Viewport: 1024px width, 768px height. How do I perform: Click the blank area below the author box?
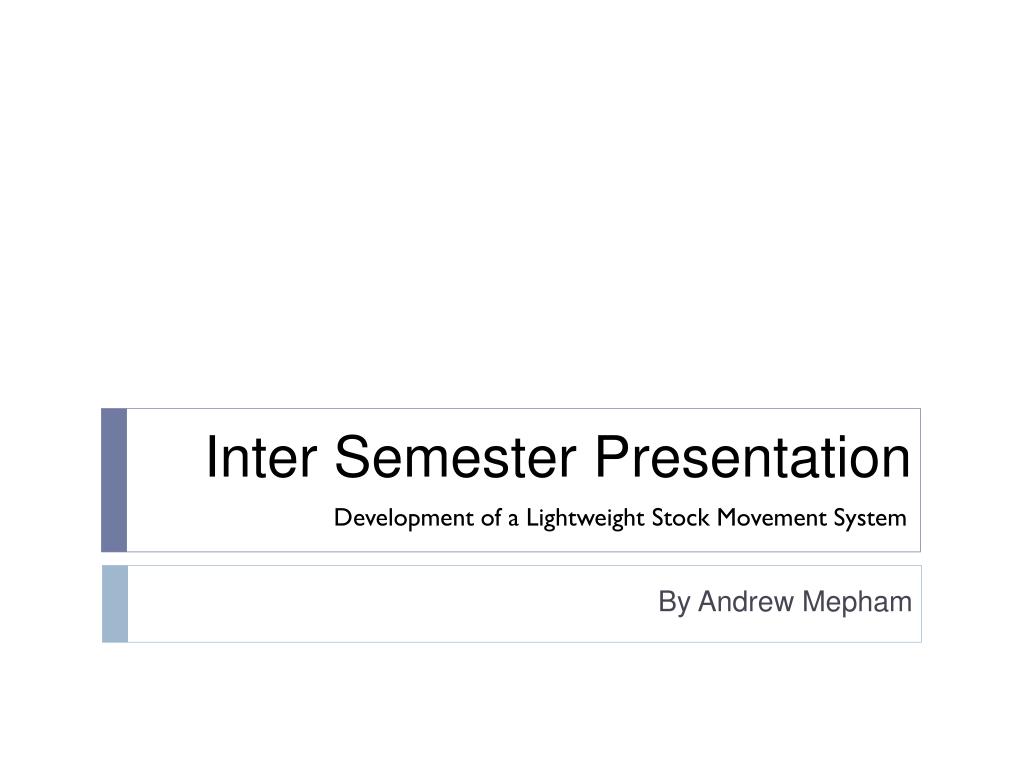[x=512, y=705]
